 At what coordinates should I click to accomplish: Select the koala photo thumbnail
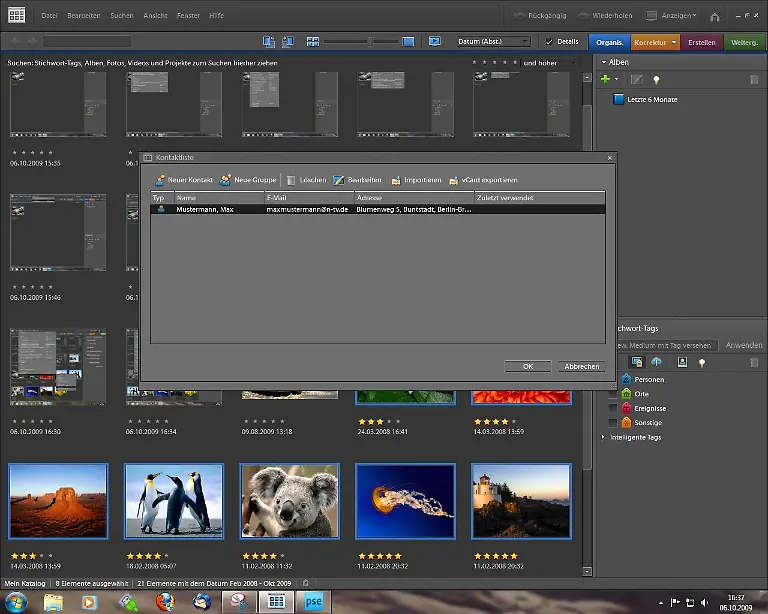[289, 500]
